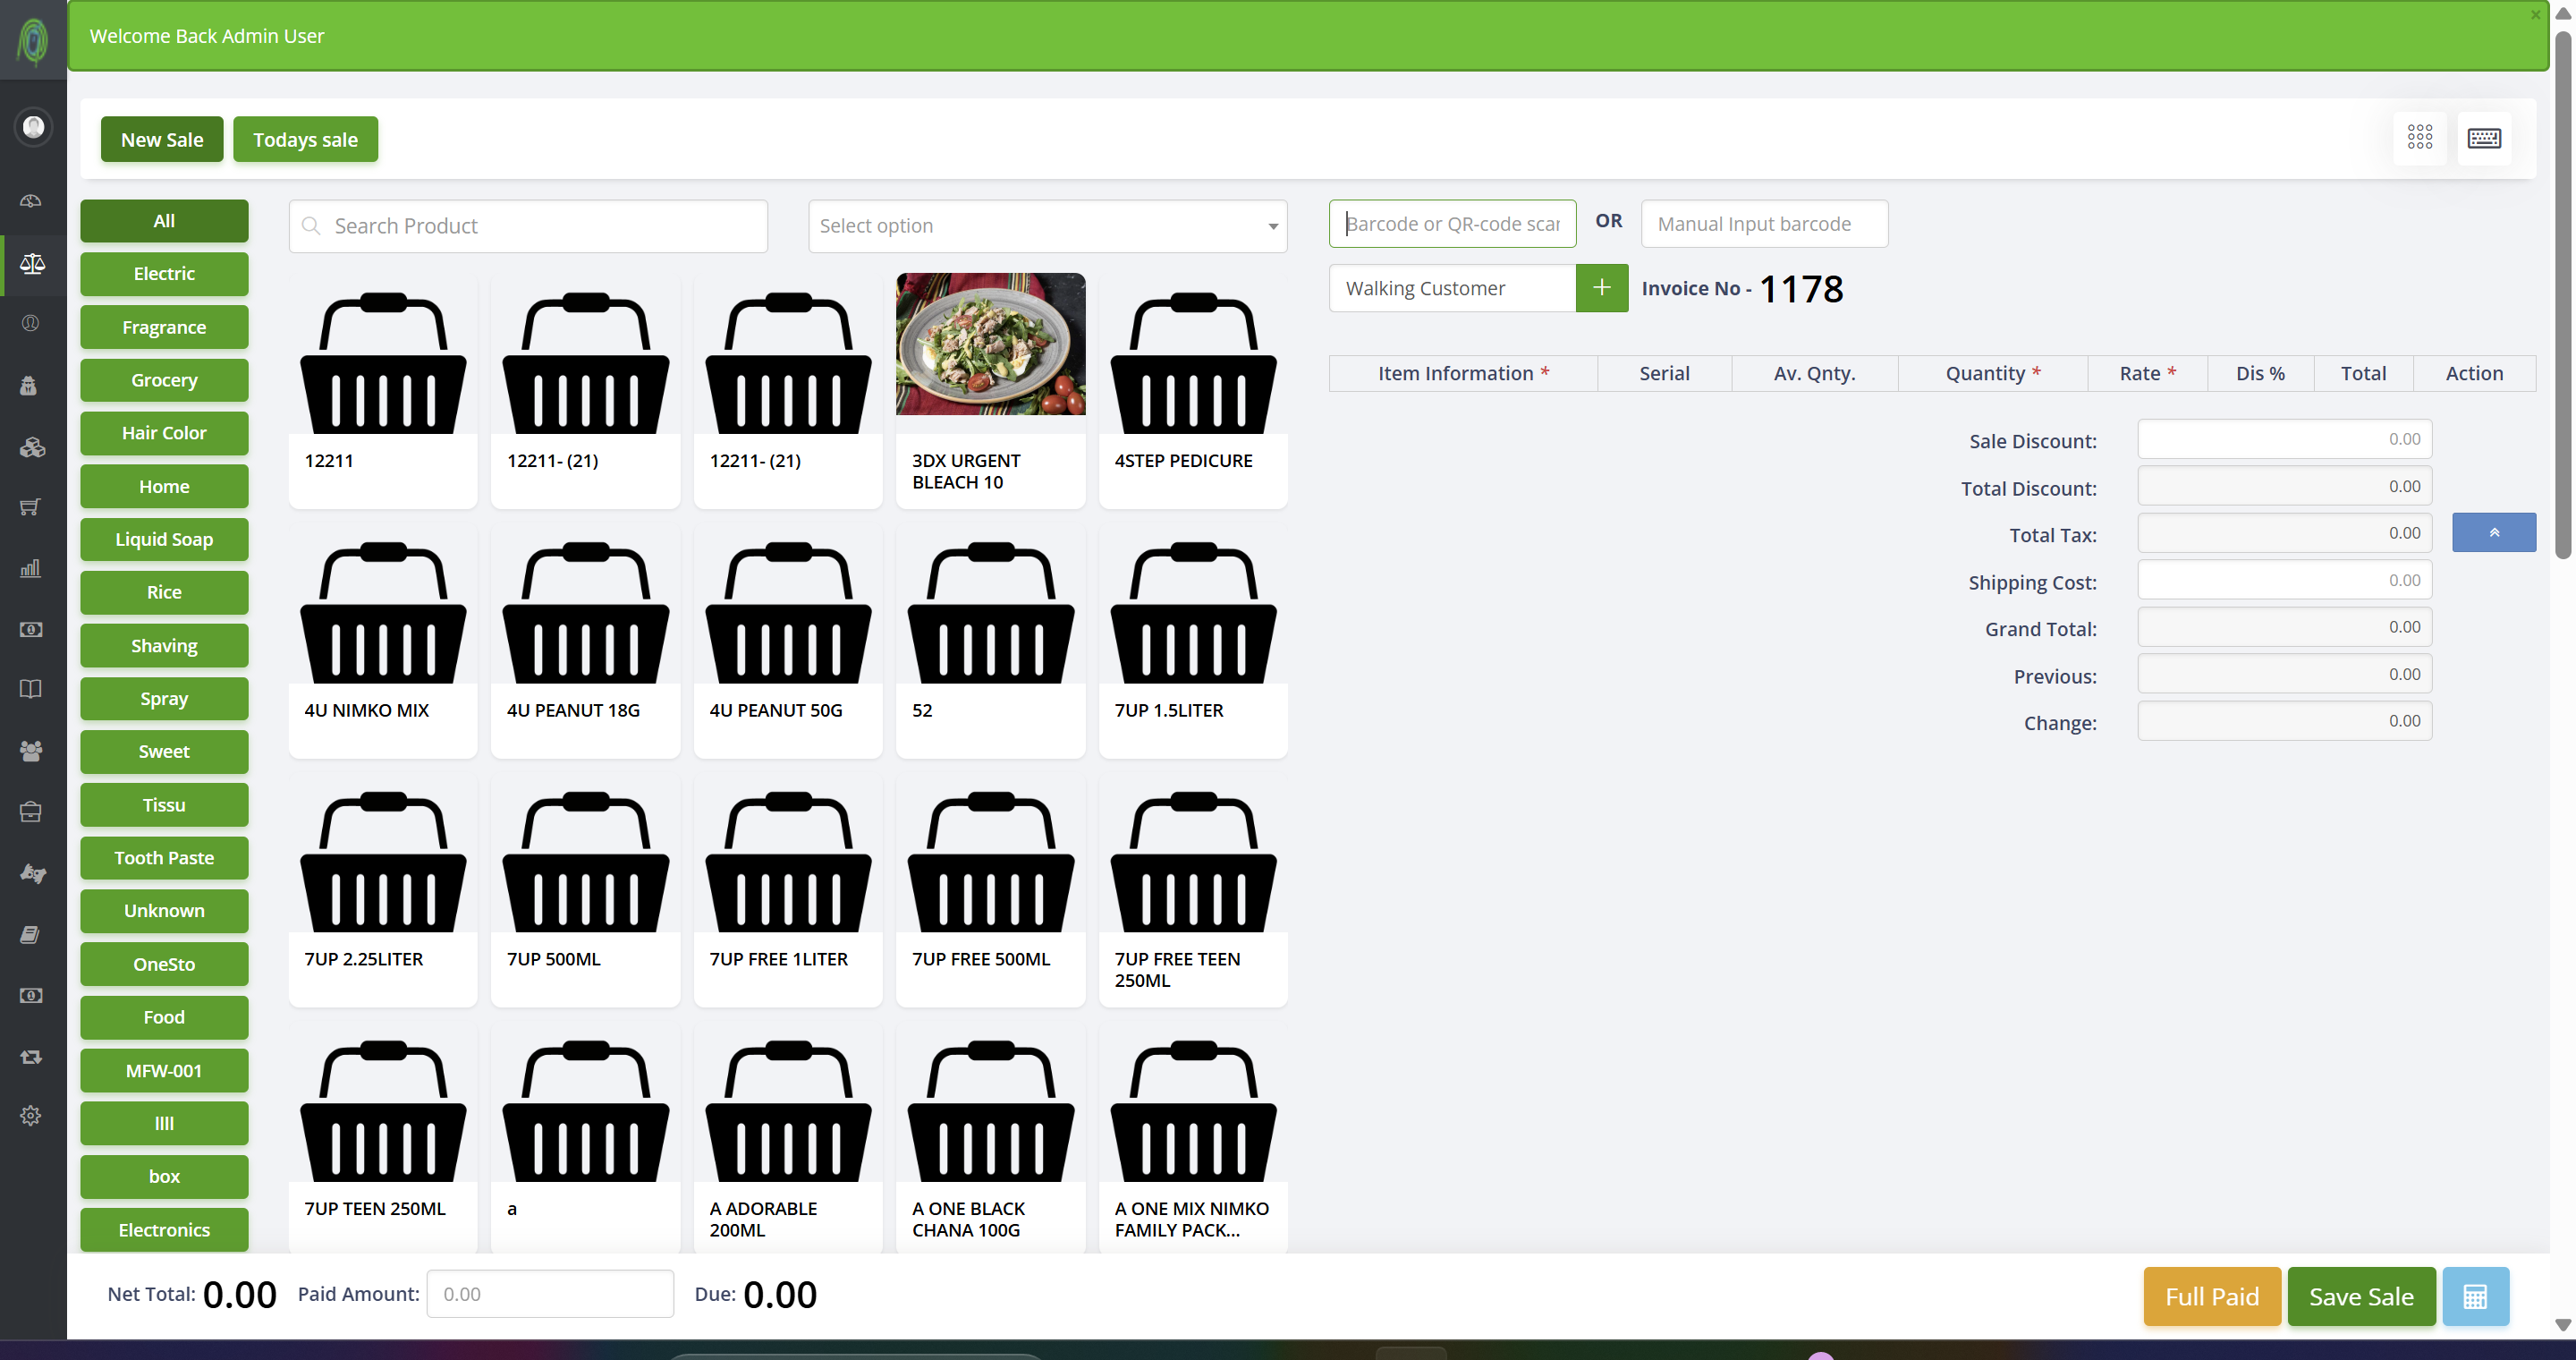
Task: Select the Hair Color category
Action: [x=164, y=433]
